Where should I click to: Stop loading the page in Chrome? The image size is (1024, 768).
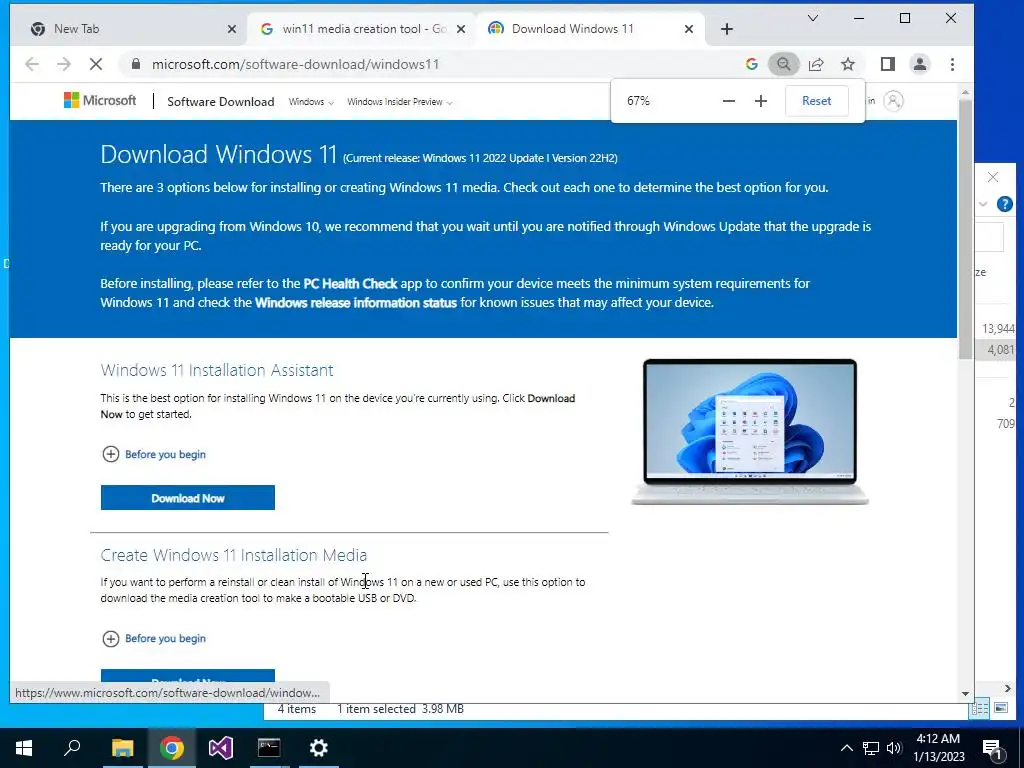click(95, 64)
